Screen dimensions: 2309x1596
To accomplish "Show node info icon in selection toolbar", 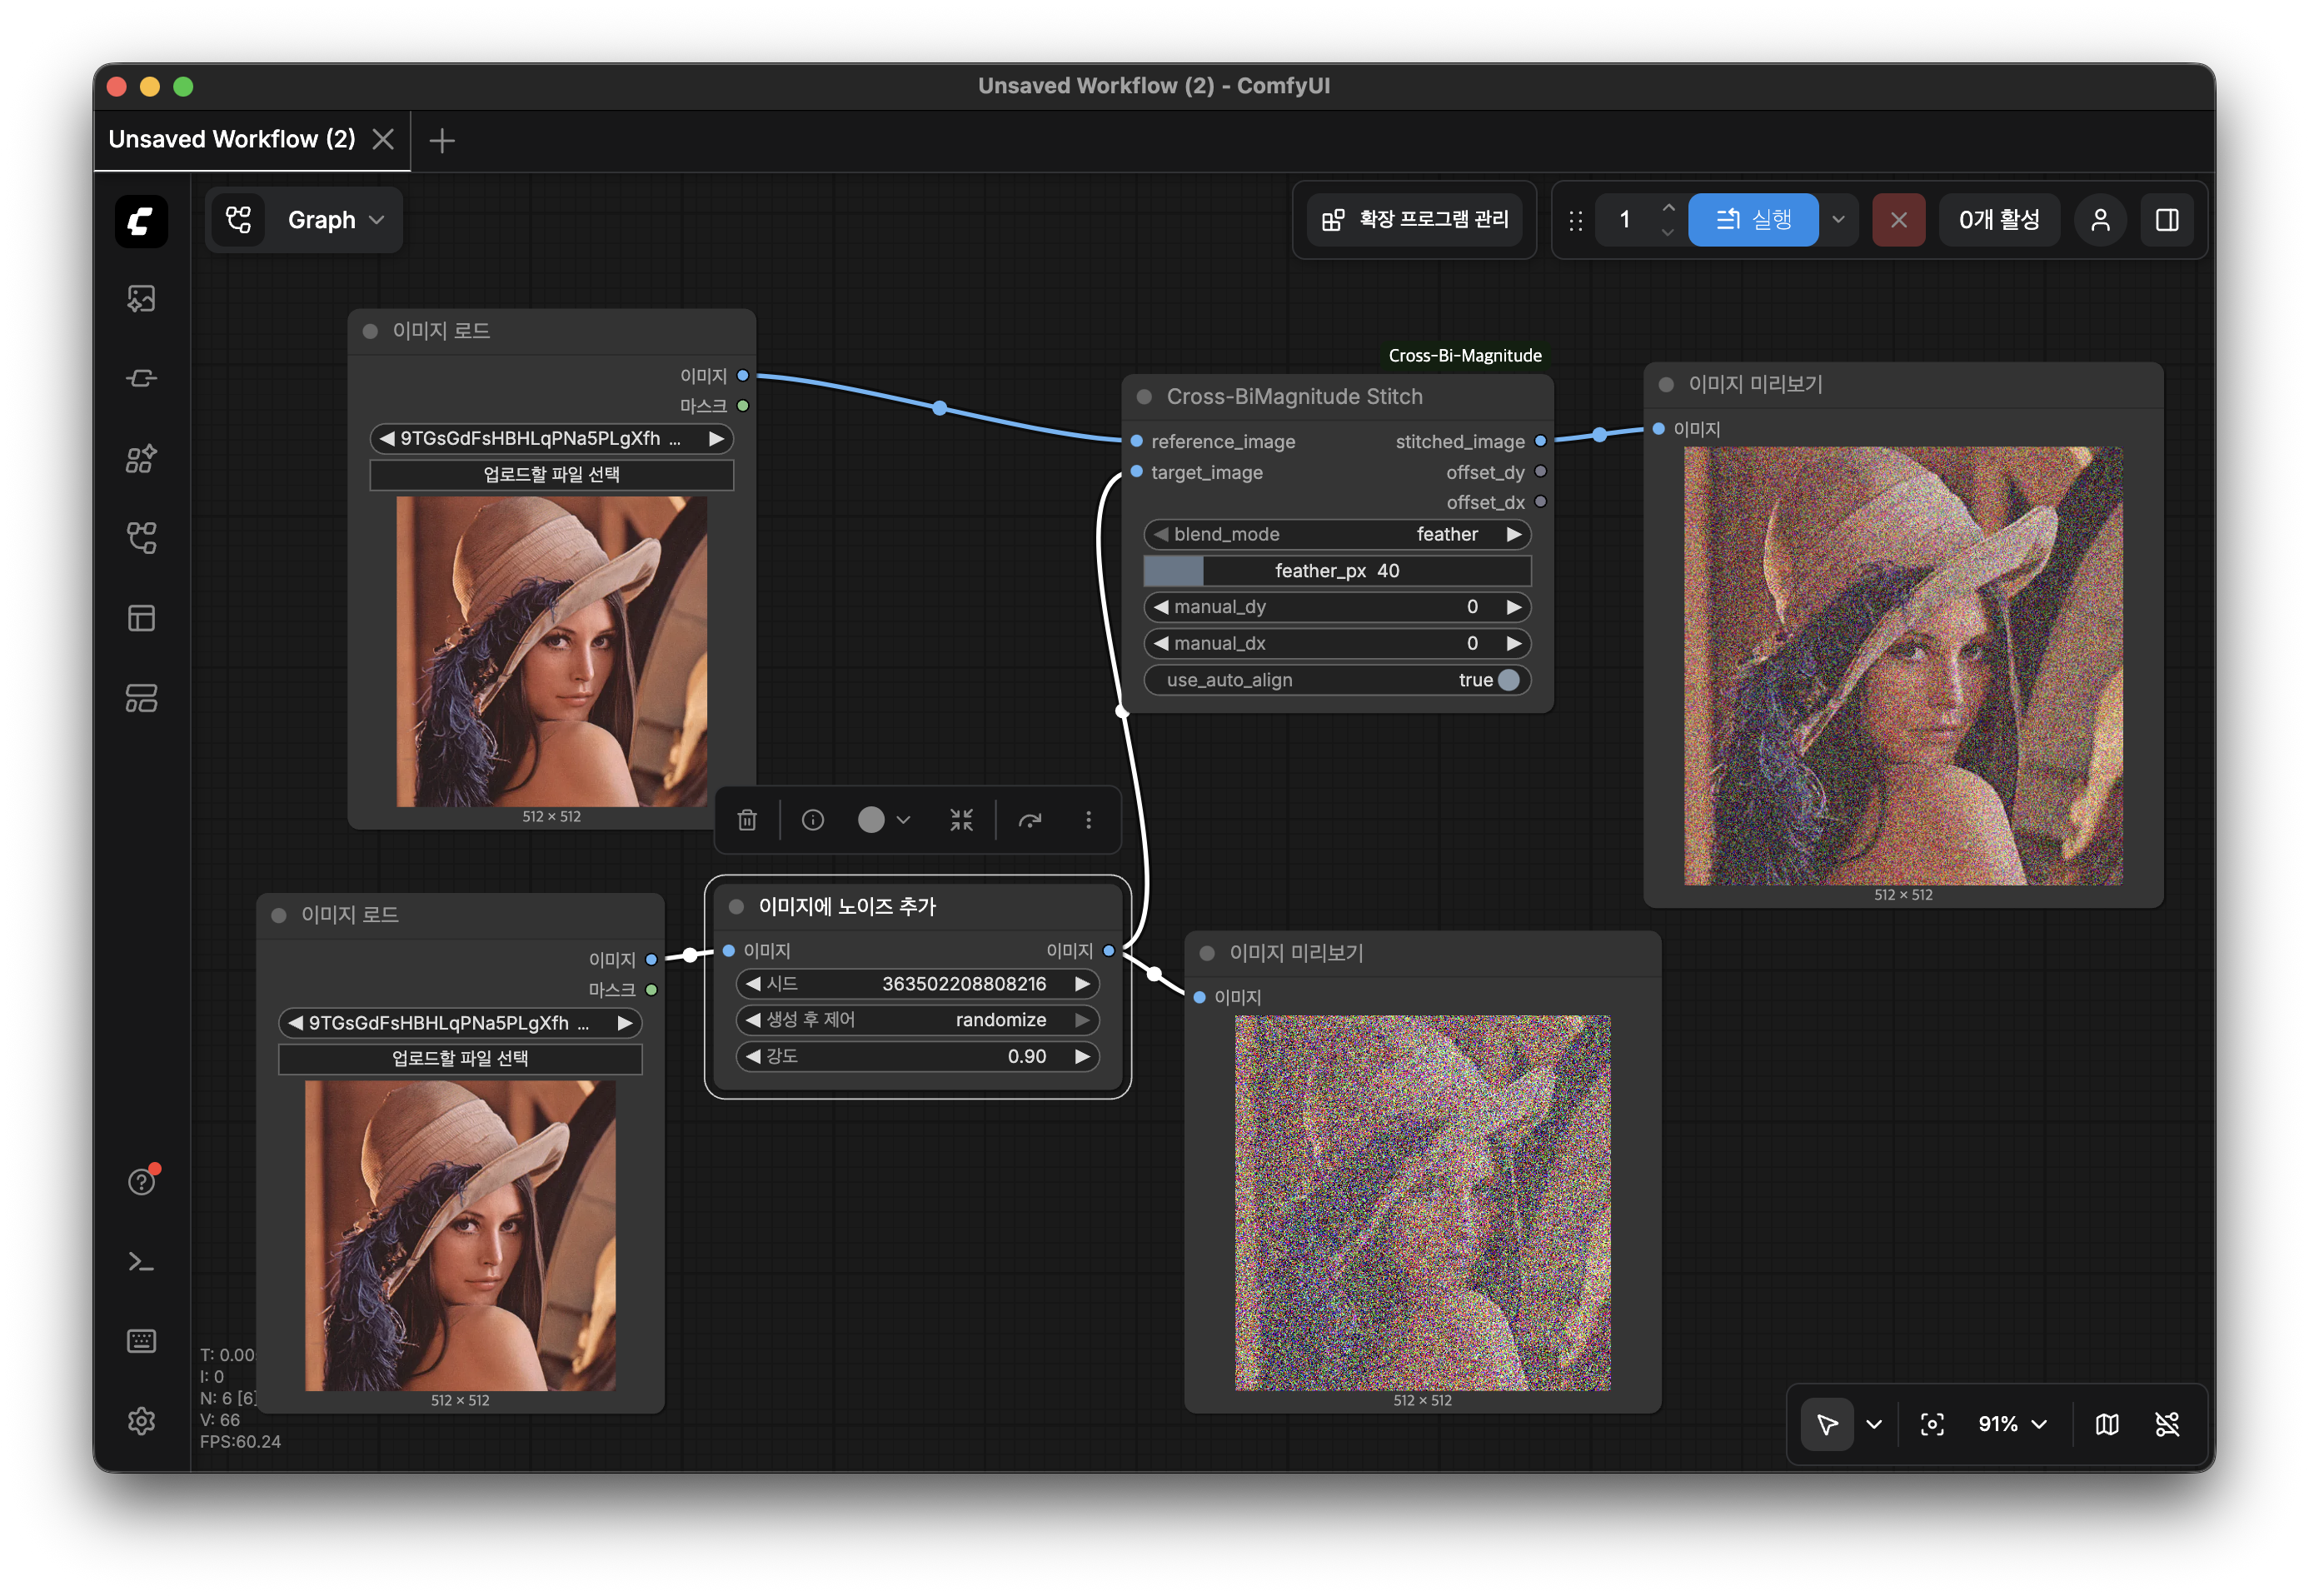I will pyautogui.click(x=813, y=820).
